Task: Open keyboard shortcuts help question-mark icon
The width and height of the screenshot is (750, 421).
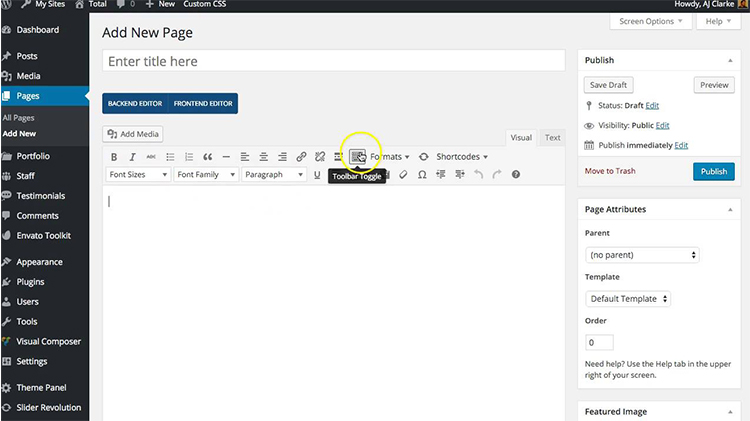Action: coord(516,175)
